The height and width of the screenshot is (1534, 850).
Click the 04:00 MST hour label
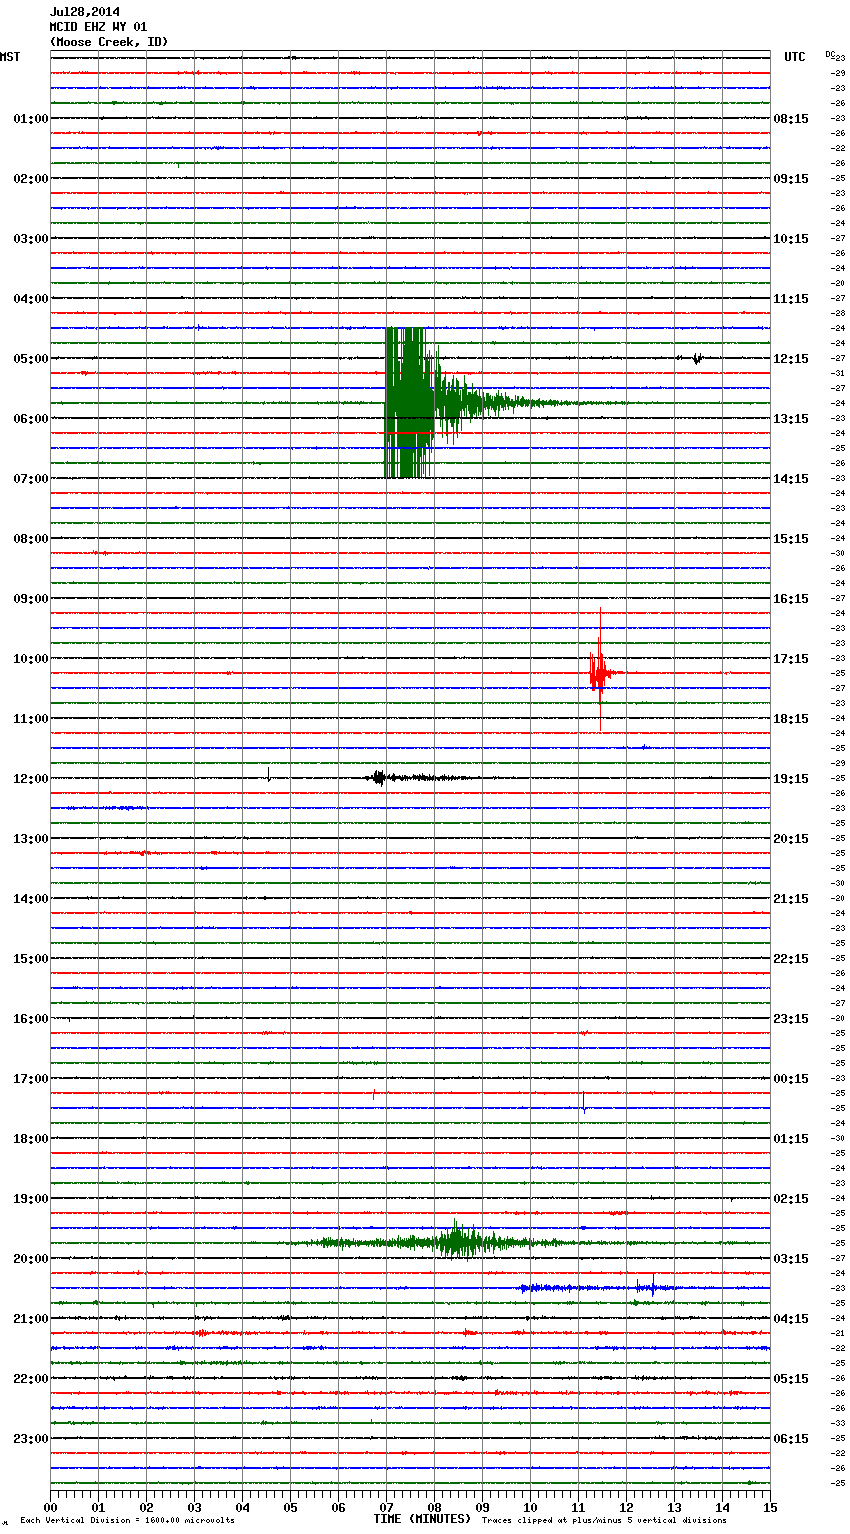coord(31,299)
